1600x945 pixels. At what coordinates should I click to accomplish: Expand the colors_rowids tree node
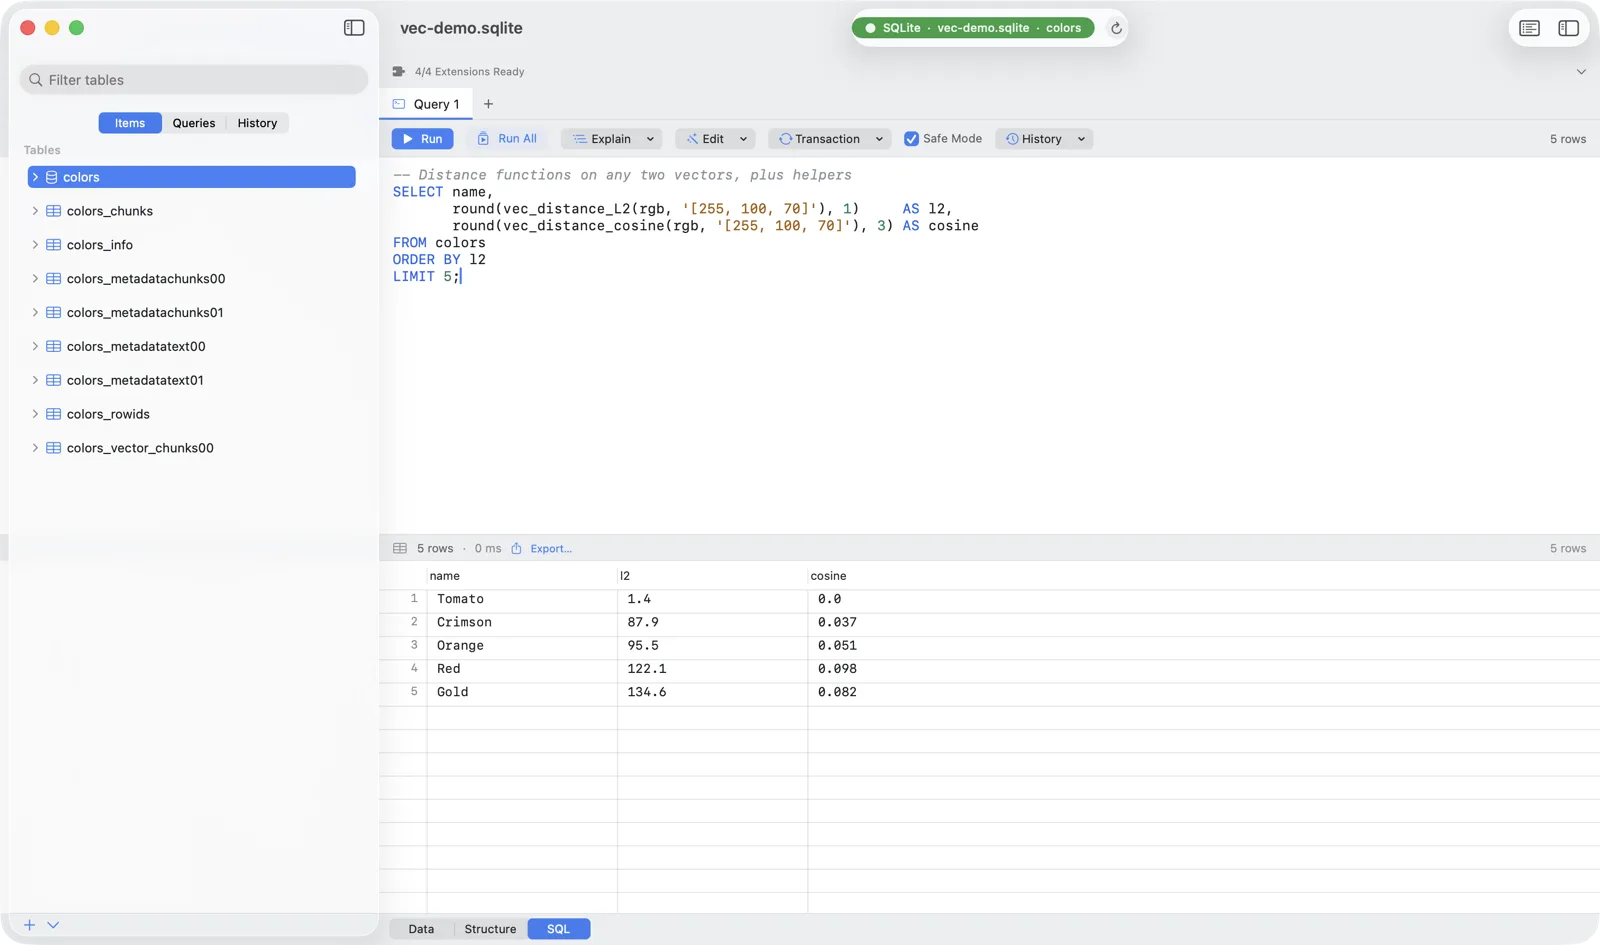coord(35,414)
